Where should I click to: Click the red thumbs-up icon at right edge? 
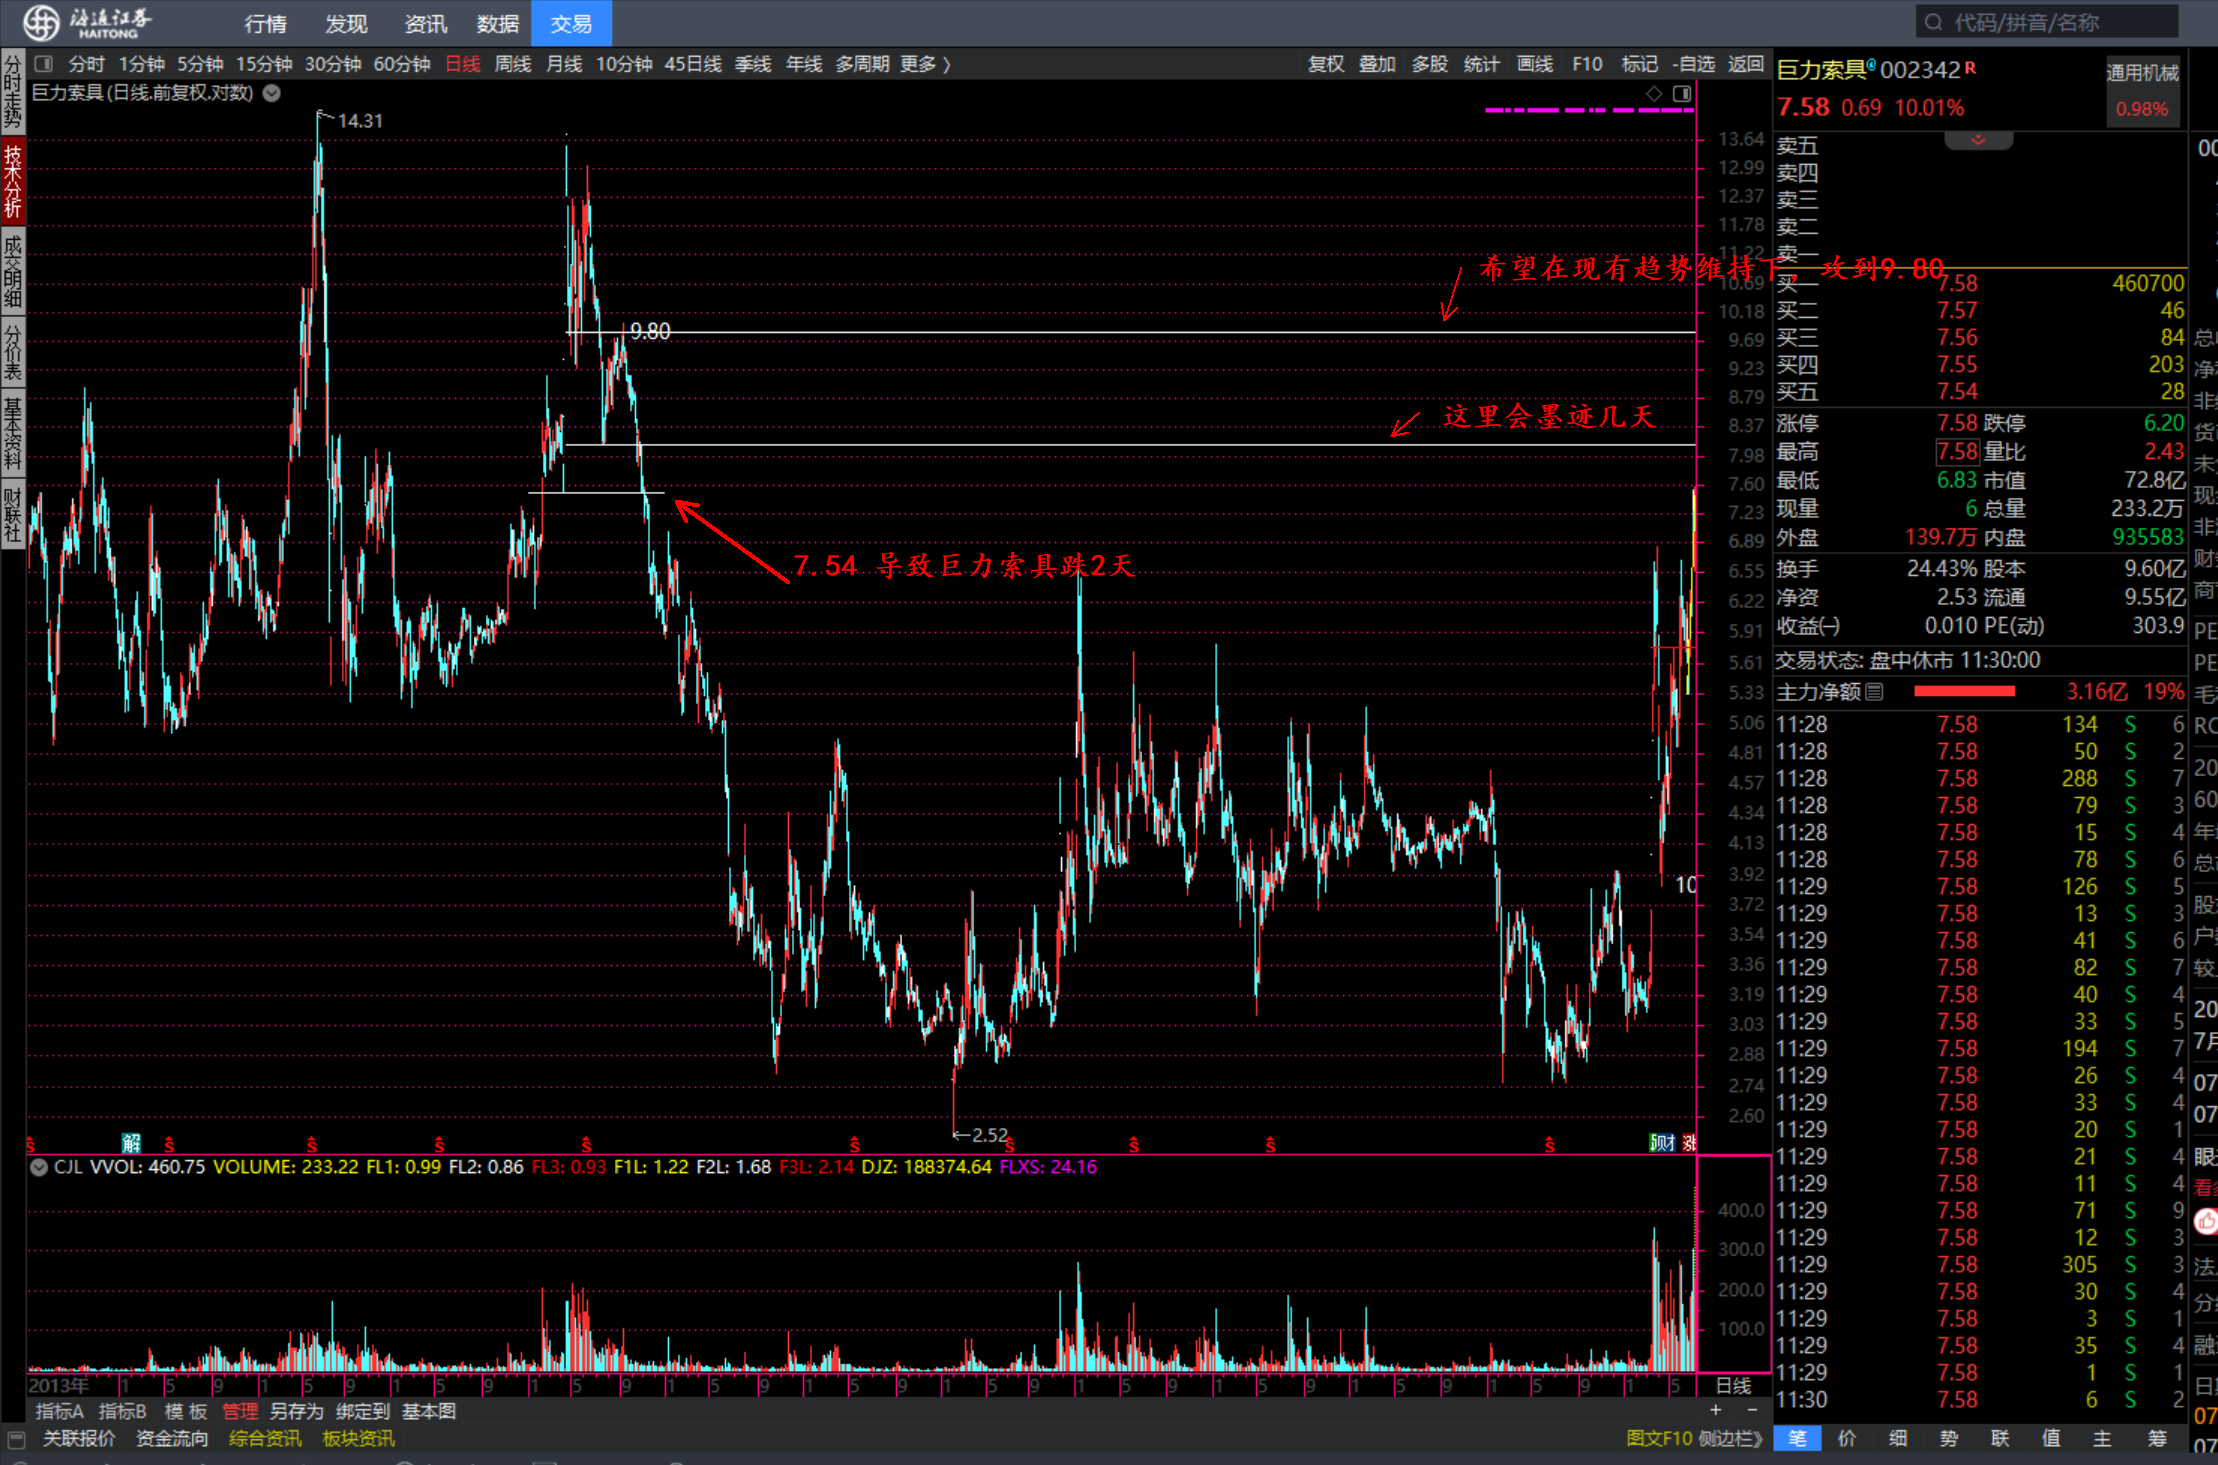point(2206,1221)
